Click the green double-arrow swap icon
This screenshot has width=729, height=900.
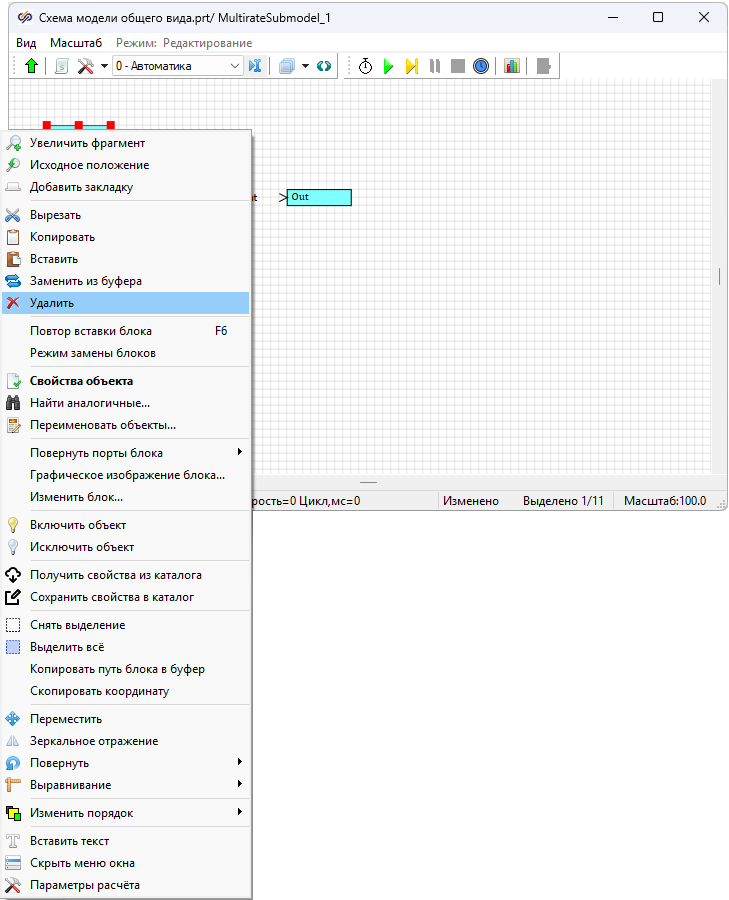(x=323, y=66)
